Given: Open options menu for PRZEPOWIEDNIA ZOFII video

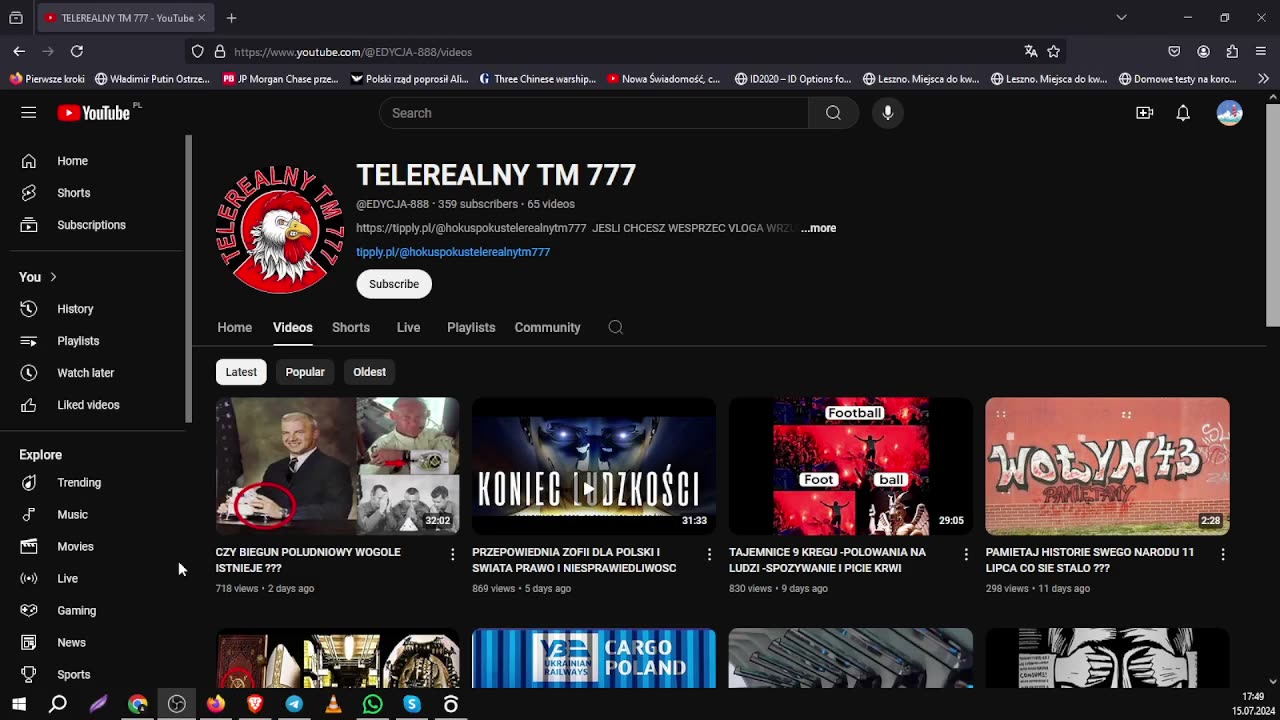Looking at the screenshot, I should click(709, 554).
